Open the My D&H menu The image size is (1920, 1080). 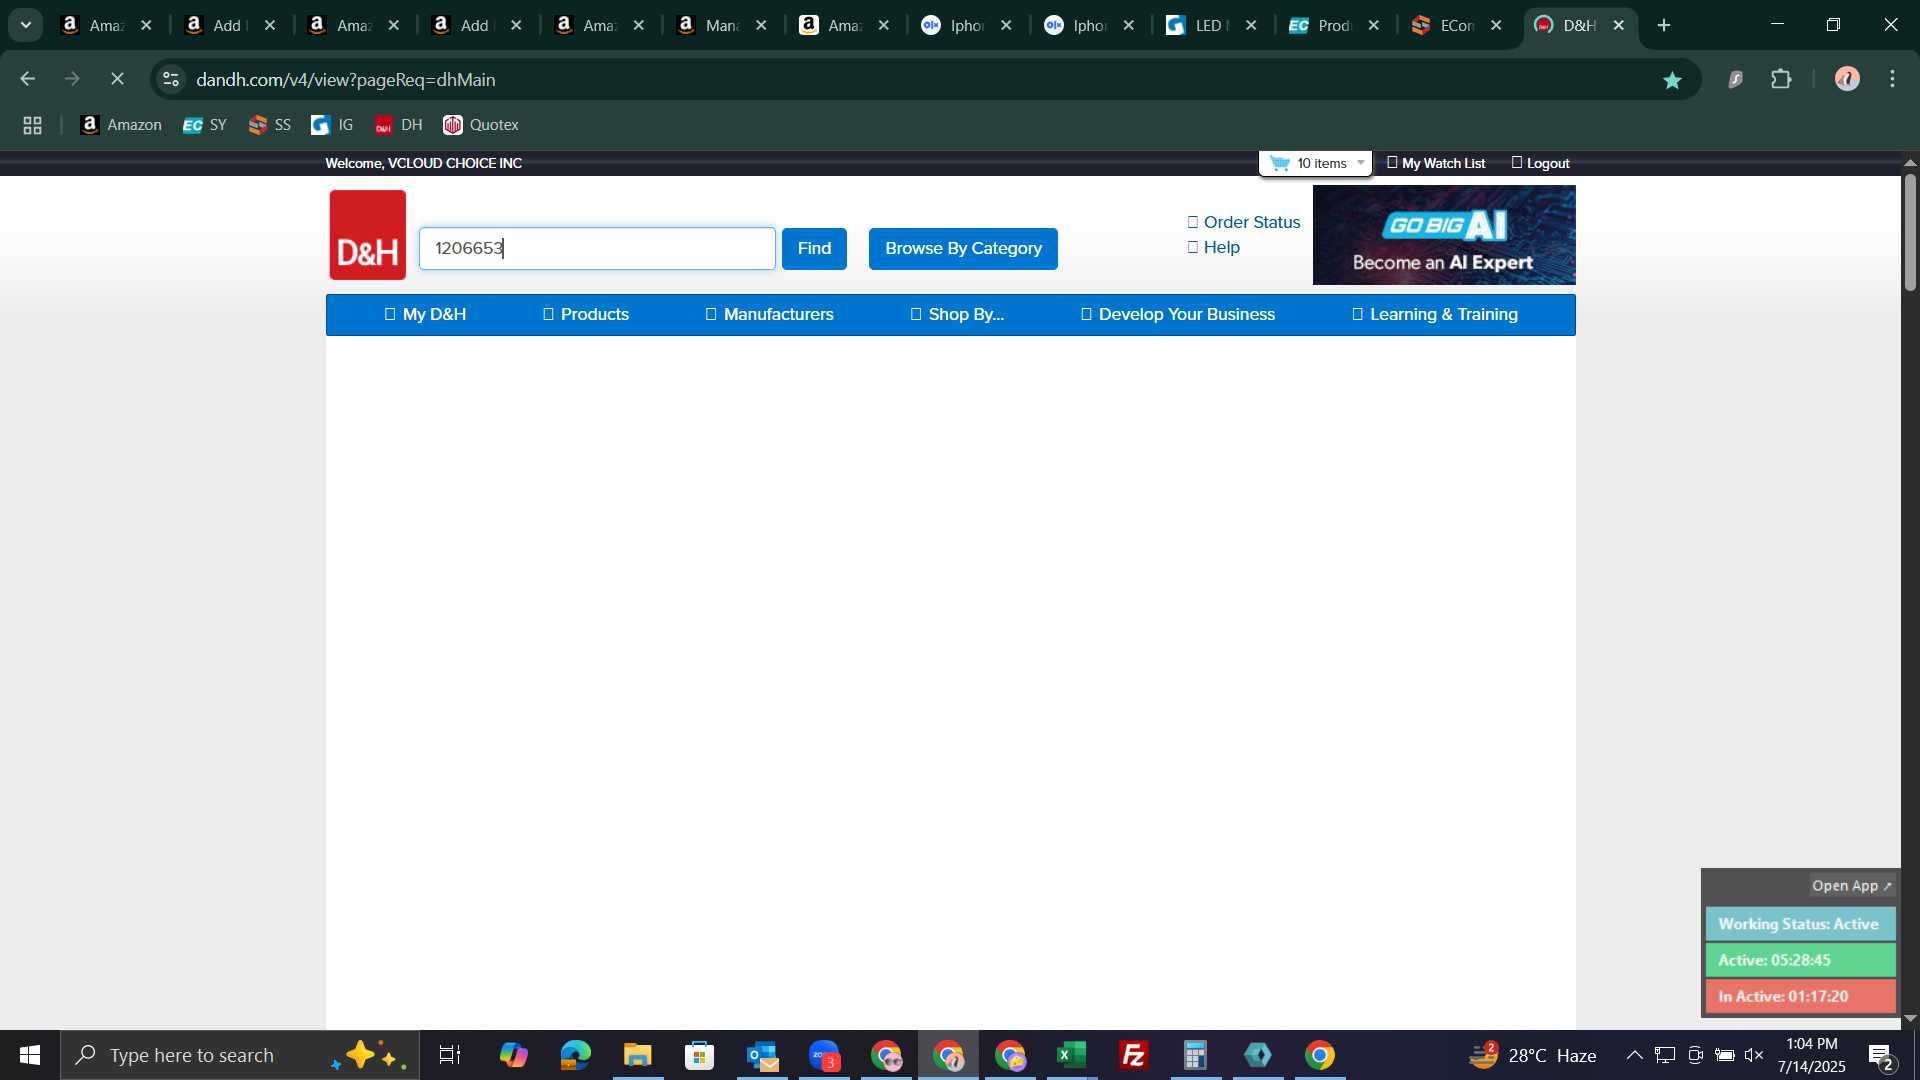(x=425, y=315)
